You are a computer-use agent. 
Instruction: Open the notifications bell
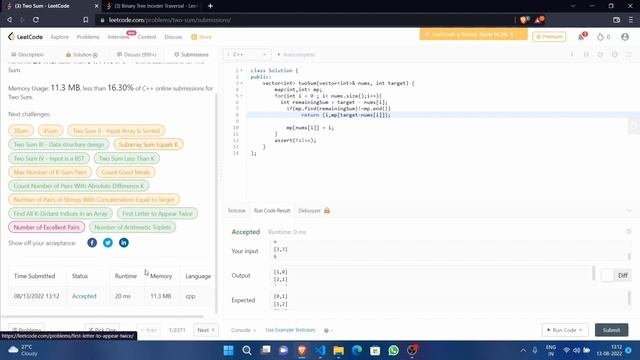click(581, 37)
